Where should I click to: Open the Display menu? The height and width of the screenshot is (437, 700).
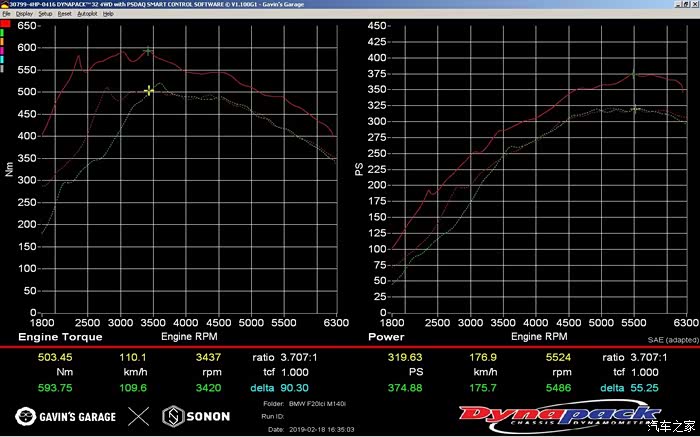(24, 14)
